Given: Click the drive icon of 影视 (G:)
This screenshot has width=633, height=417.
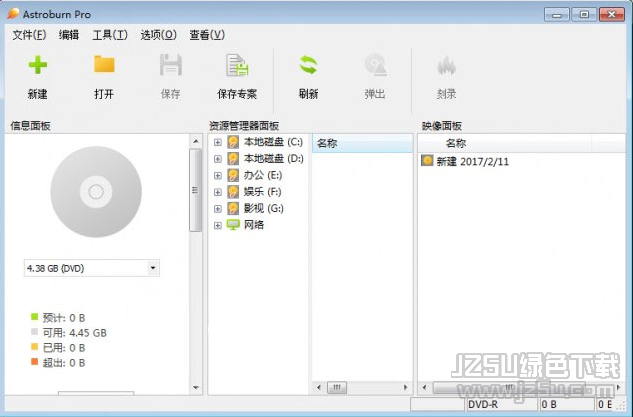Looking at the screenshot, I should click(x=233, y=208).
